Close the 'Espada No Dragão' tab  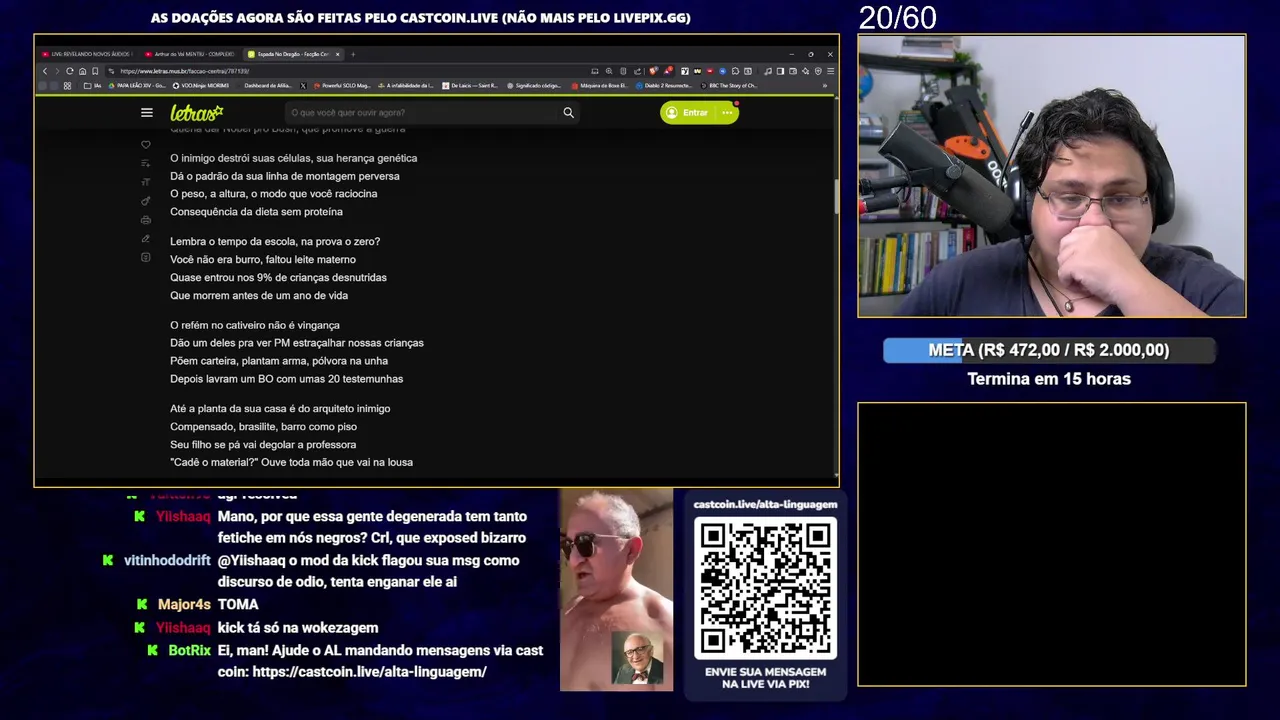(337, 54)
